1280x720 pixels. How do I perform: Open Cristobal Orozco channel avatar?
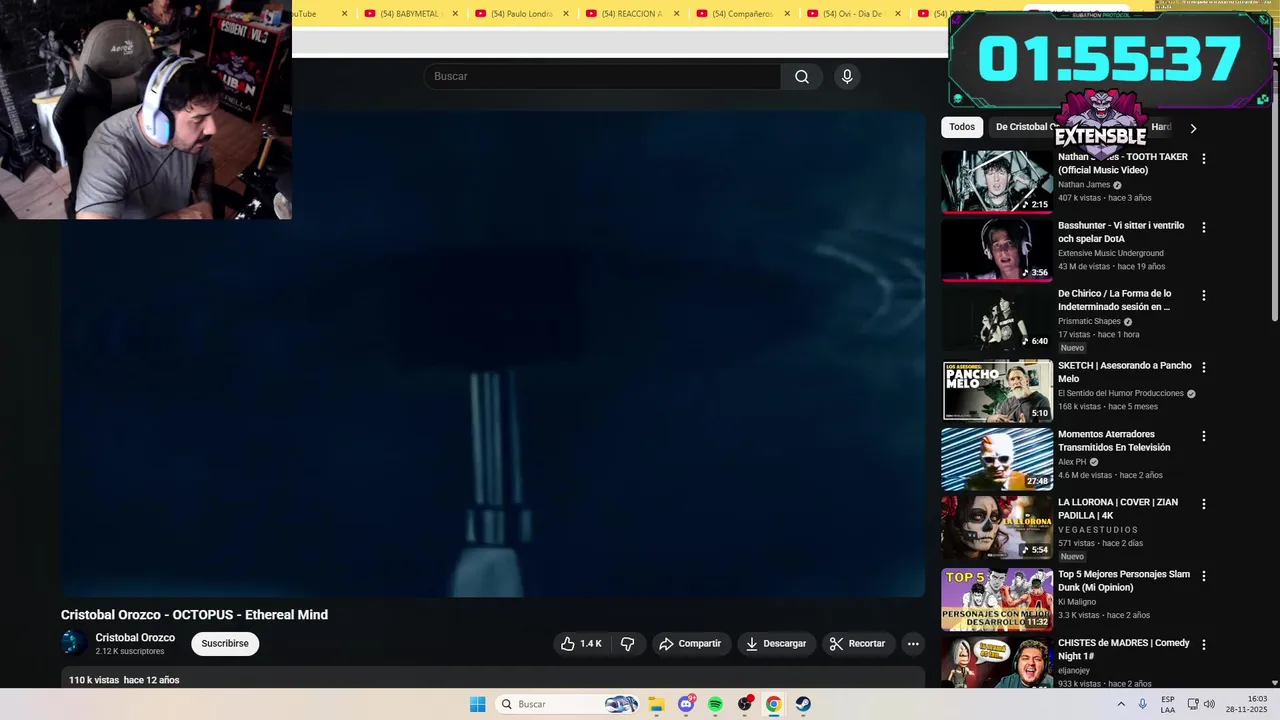click(x=74, y=643)
